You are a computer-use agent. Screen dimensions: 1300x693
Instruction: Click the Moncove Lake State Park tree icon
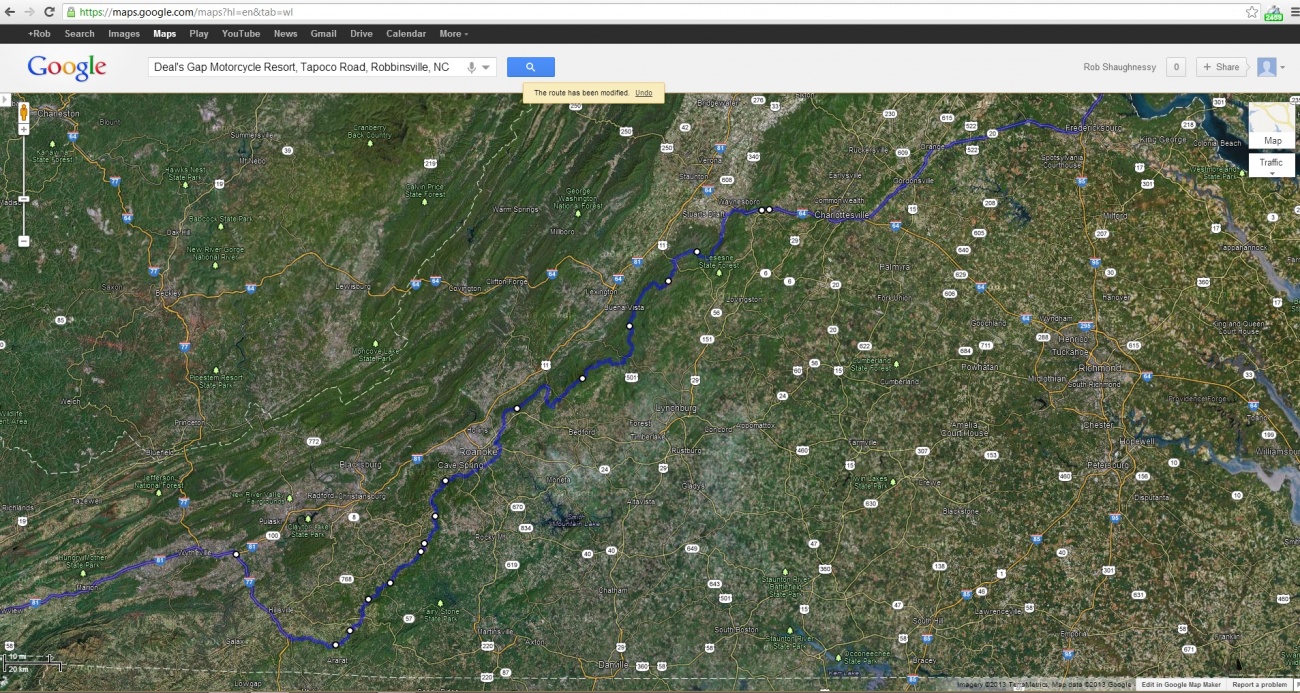[376, 343]
